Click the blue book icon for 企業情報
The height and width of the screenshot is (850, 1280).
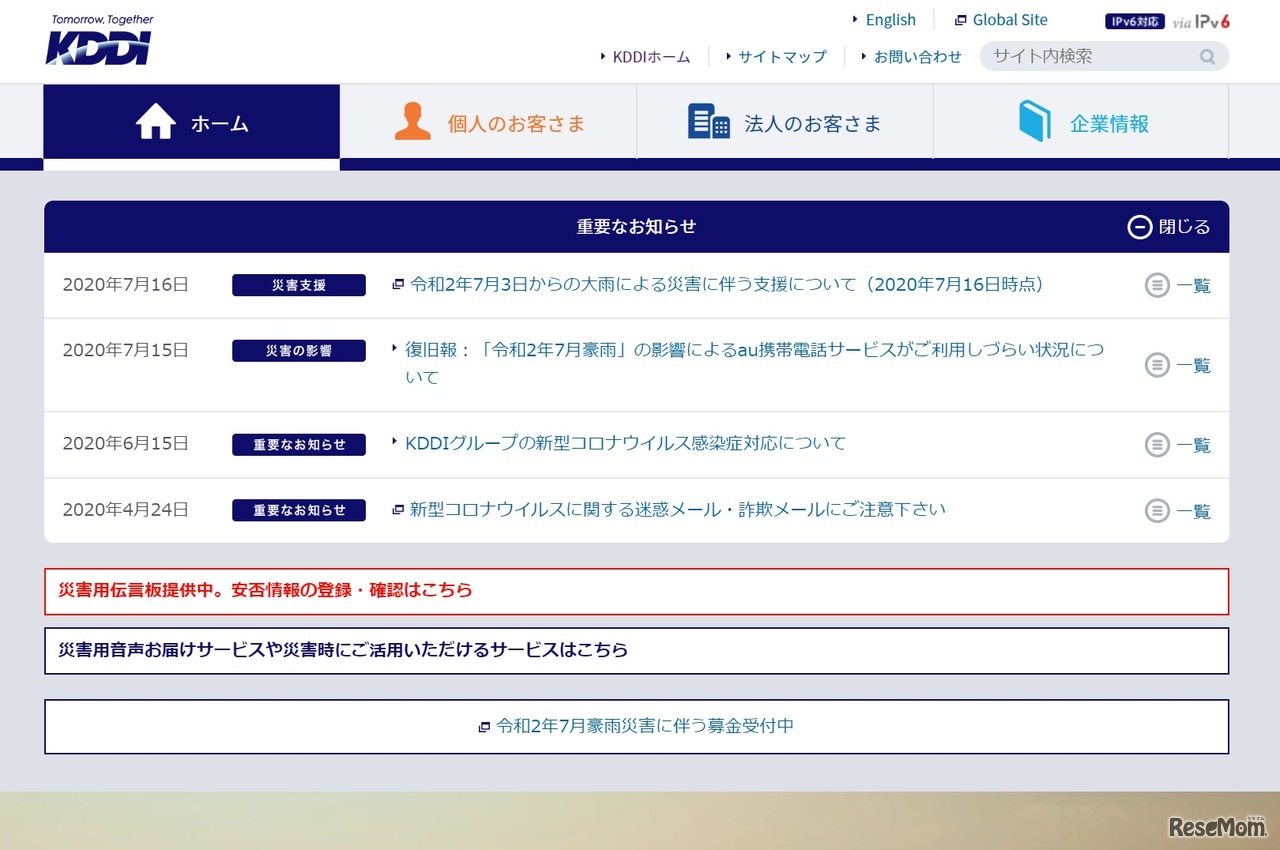[1035, 120]
